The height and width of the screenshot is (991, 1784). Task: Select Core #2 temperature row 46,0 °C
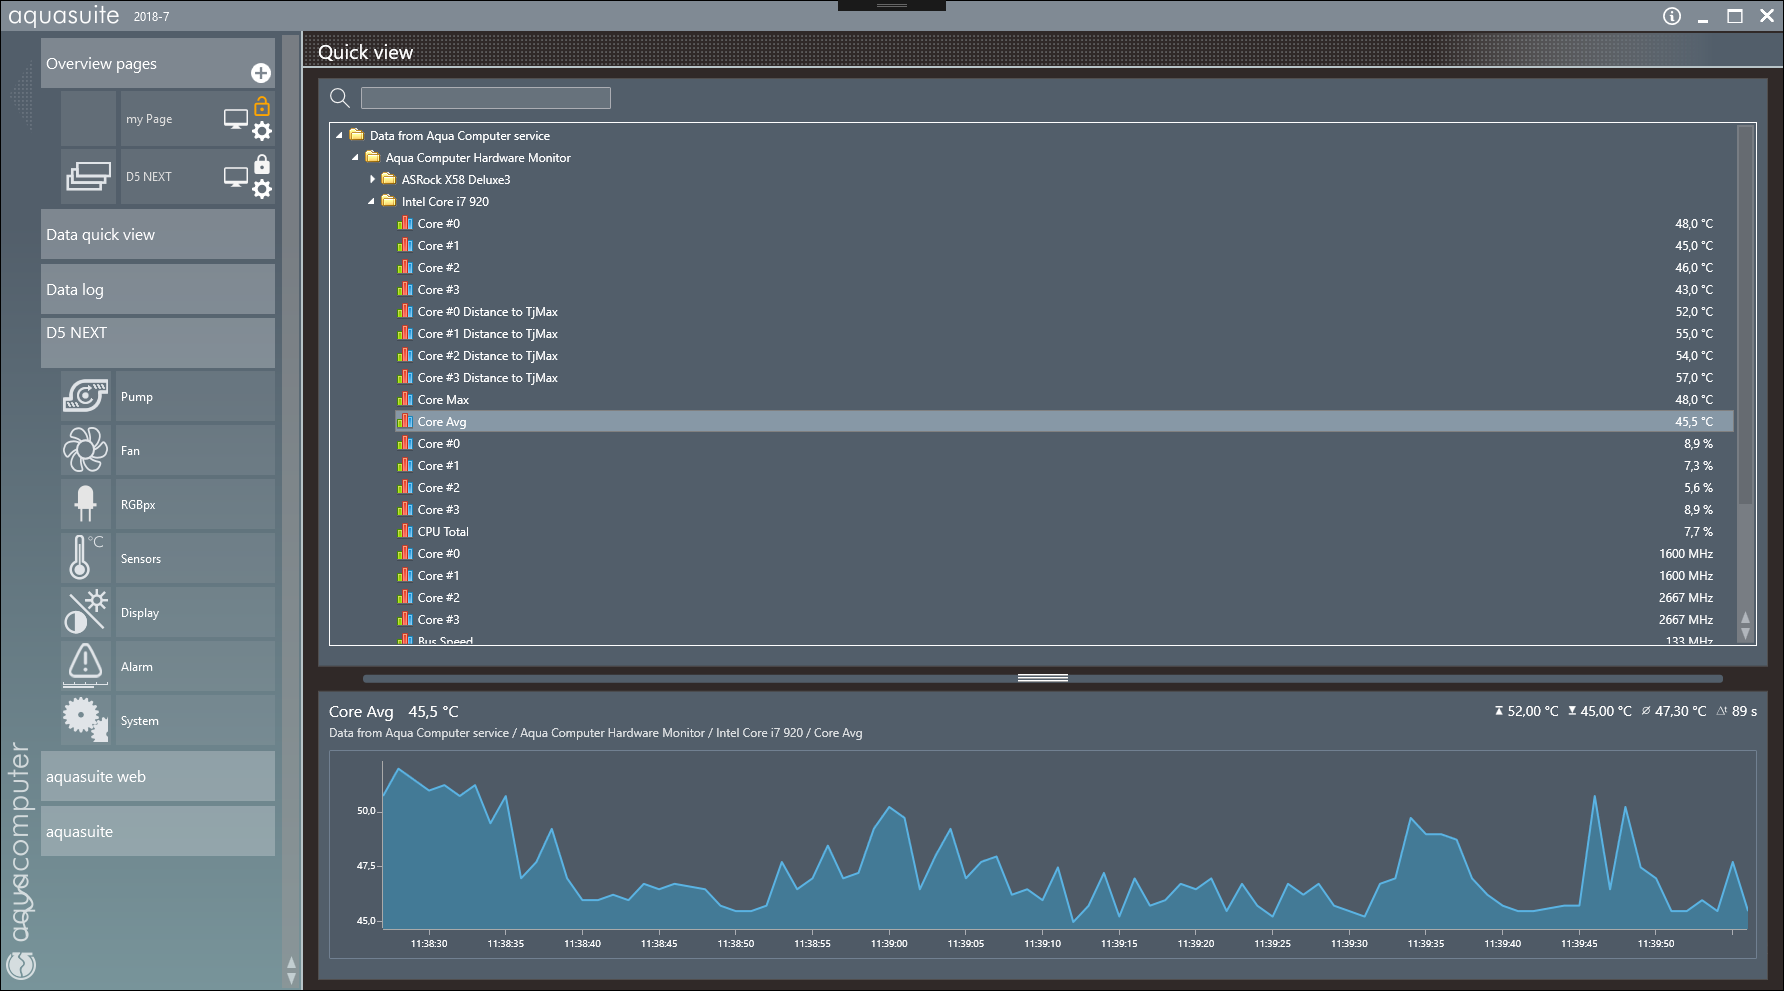pyautogui.click(x=1064, y=267)
